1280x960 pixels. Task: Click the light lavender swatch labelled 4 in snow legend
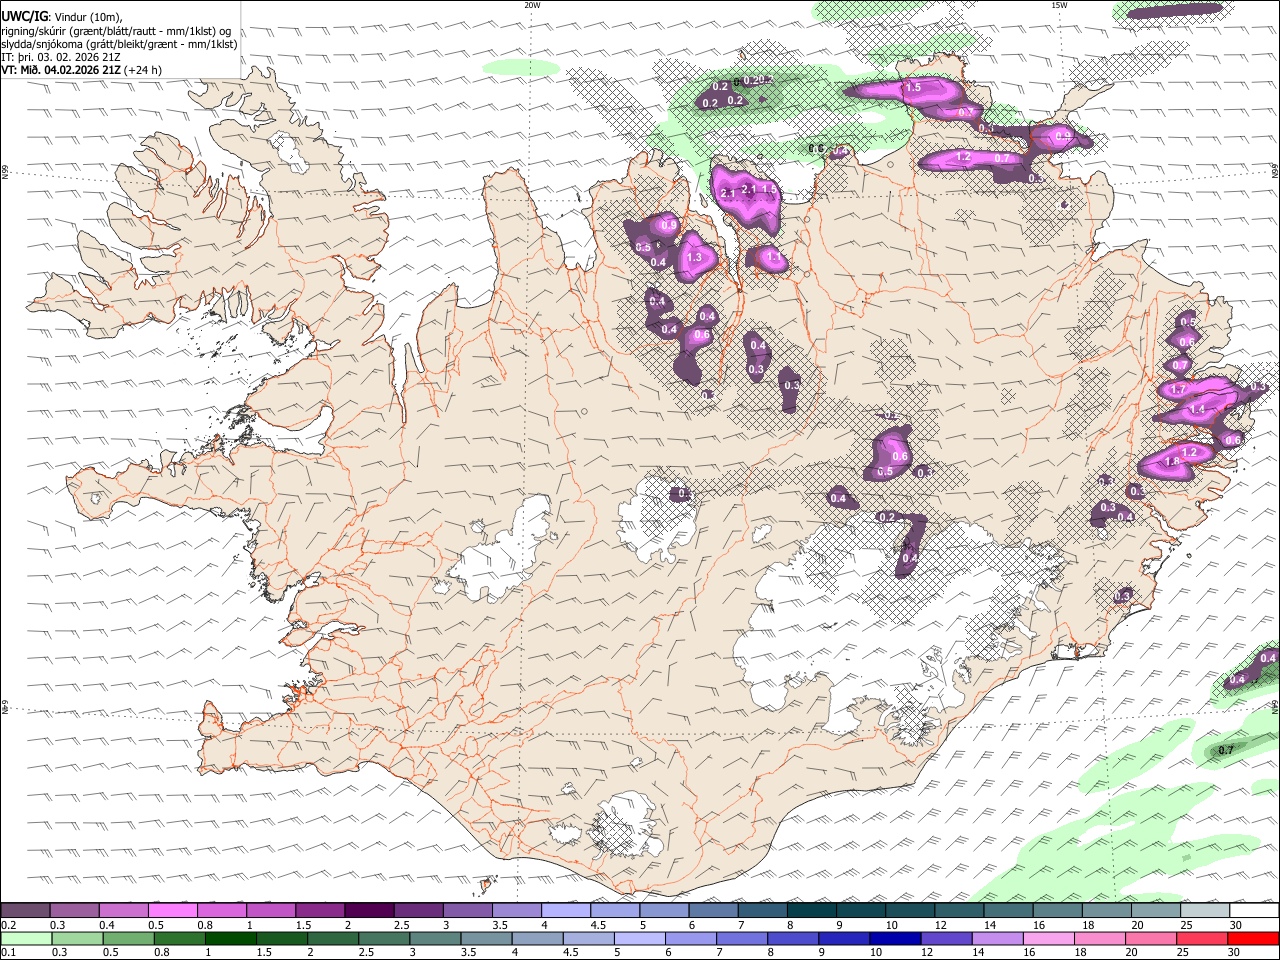pos(566,911)
